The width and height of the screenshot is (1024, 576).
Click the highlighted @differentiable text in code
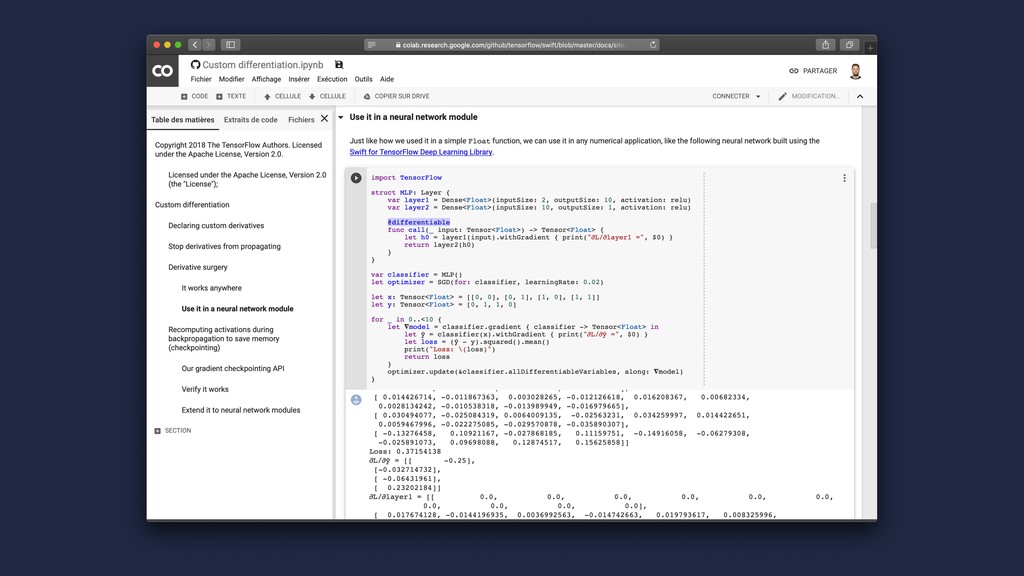(419, 222)
